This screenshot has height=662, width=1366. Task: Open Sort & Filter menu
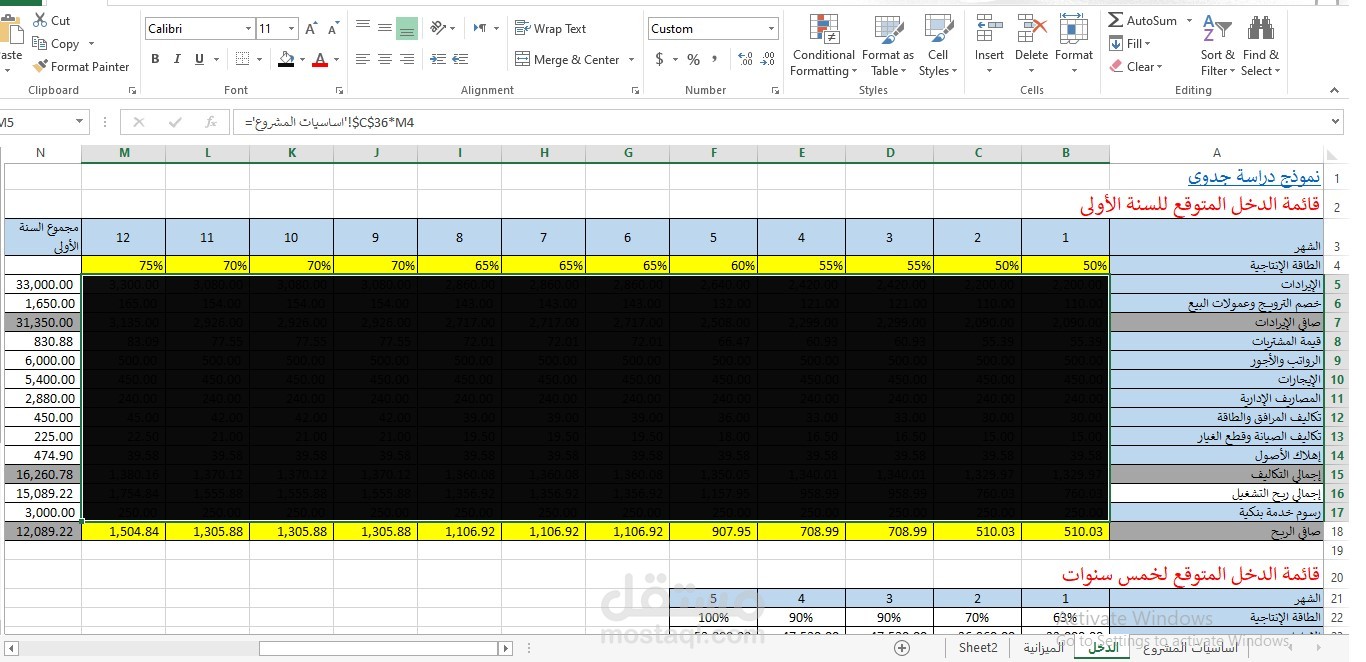pos(1218,46)
